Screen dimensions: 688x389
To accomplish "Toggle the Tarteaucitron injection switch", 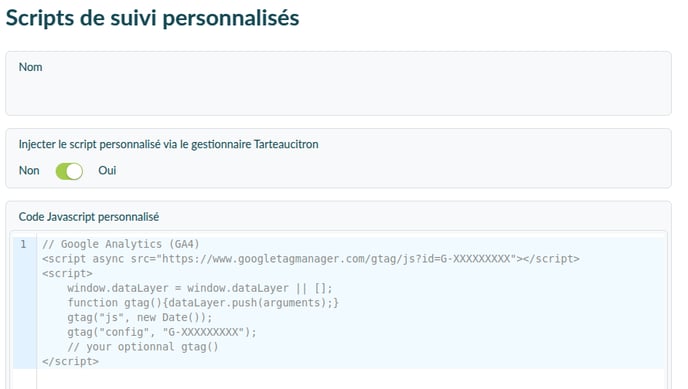I will click(69, 171).
